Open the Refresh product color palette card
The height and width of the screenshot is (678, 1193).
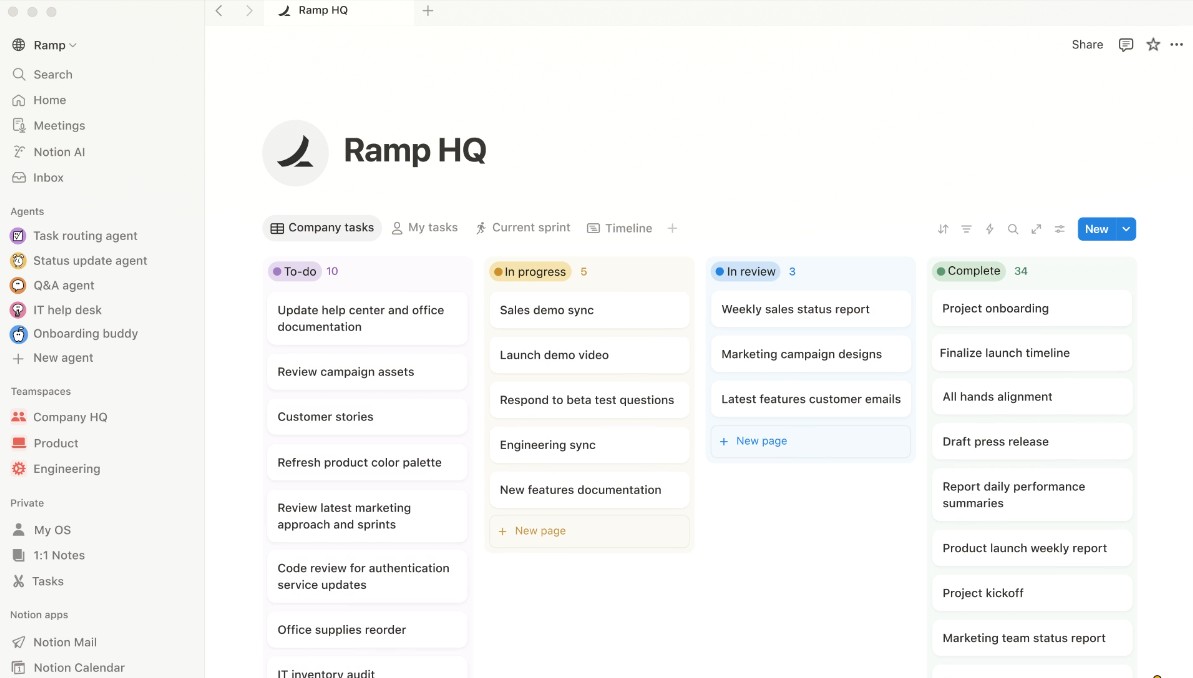point(367,463)
